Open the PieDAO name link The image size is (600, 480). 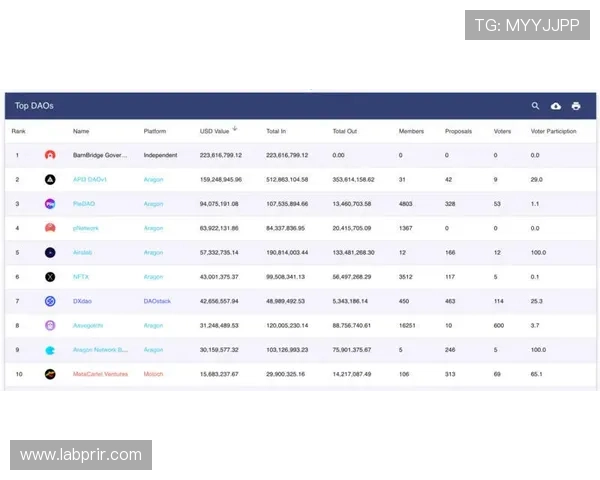pos(84,204)
